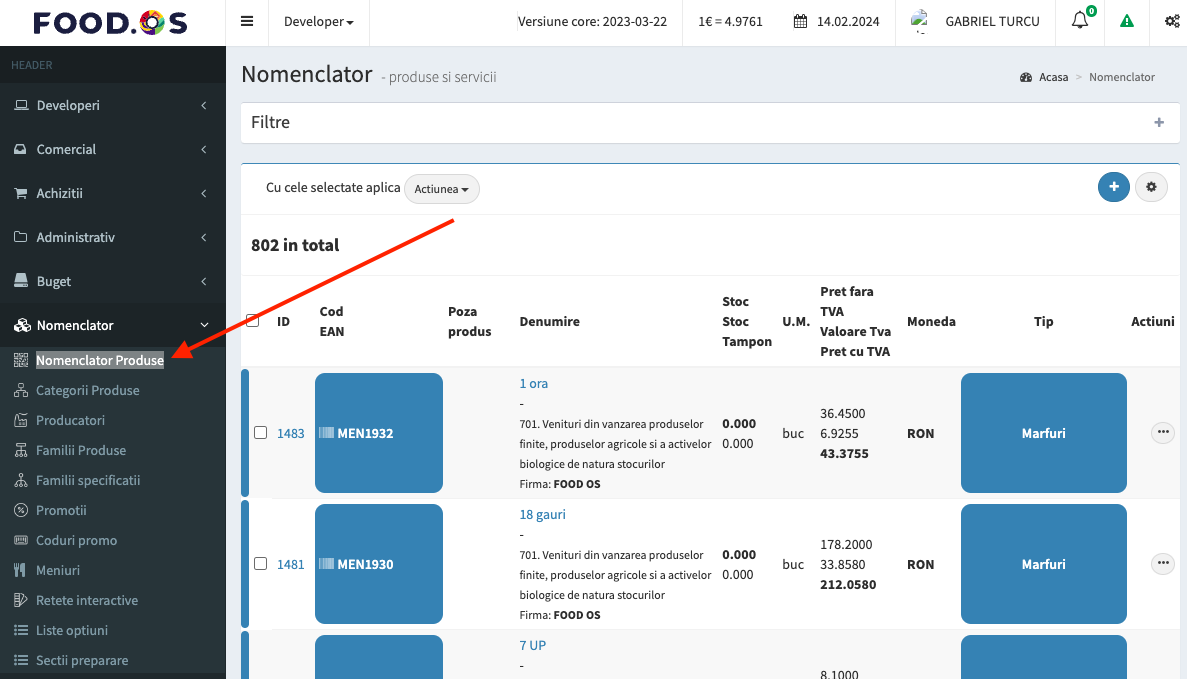
Task: Click the Denumire column header
Action: pyautogui.click(x=550, y=321)
